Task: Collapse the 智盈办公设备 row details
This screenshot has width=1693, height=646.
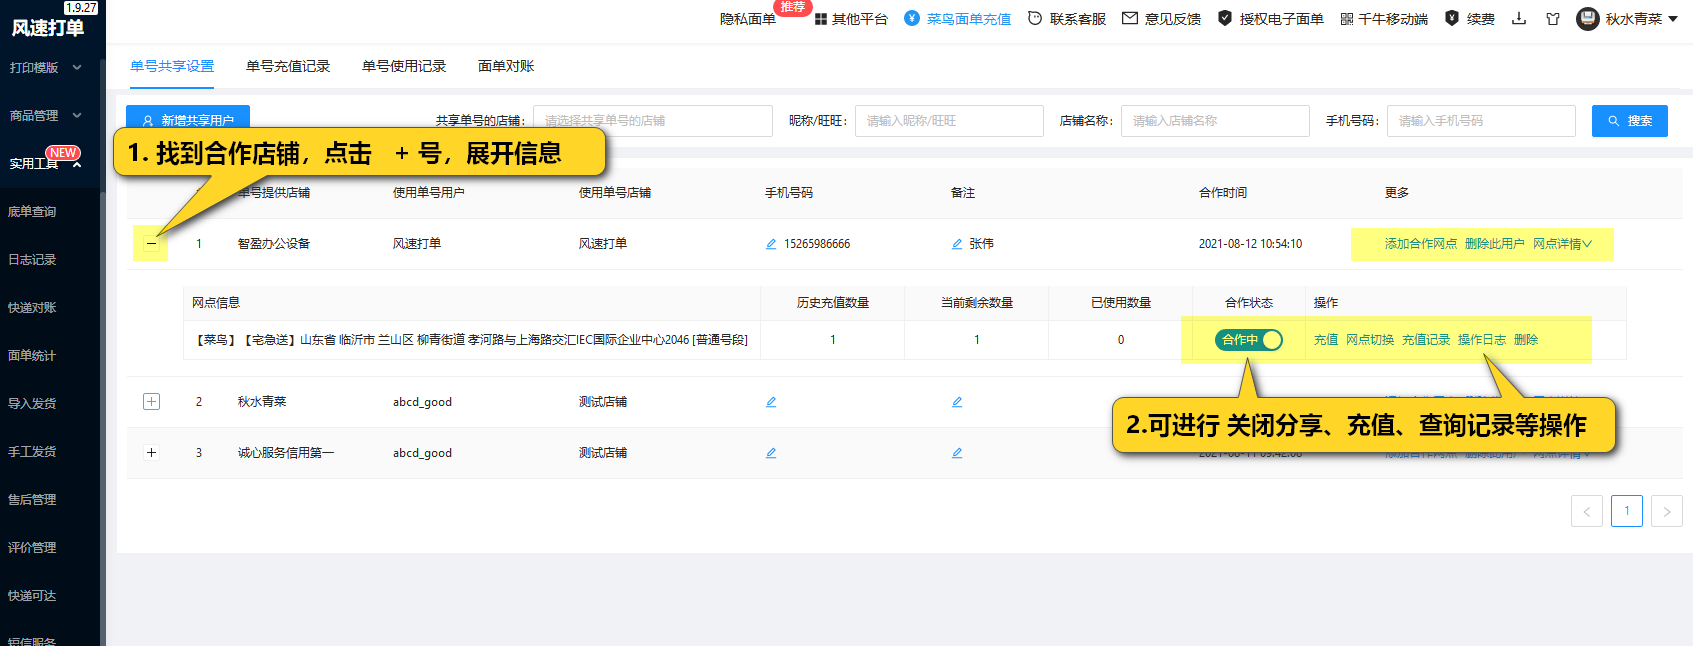Action: [151, 243]
